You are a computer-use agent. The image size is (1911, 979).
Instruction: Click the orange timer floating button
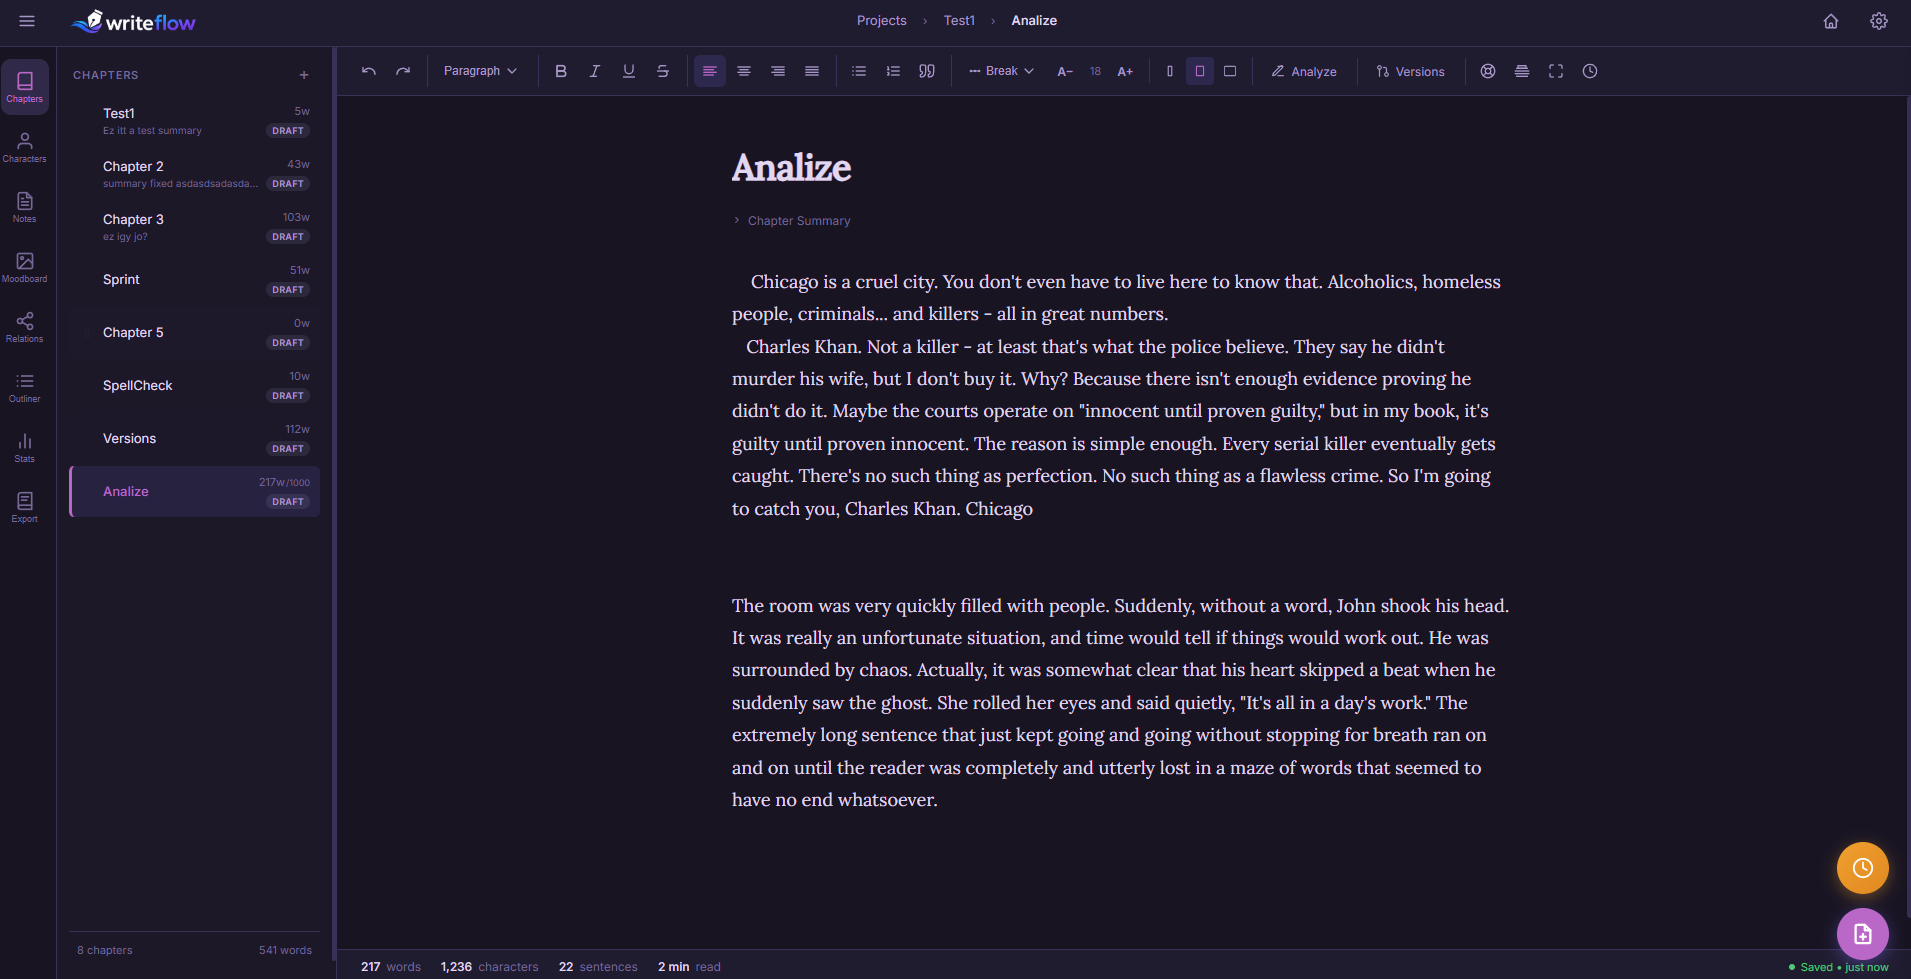pos(1862,868)
